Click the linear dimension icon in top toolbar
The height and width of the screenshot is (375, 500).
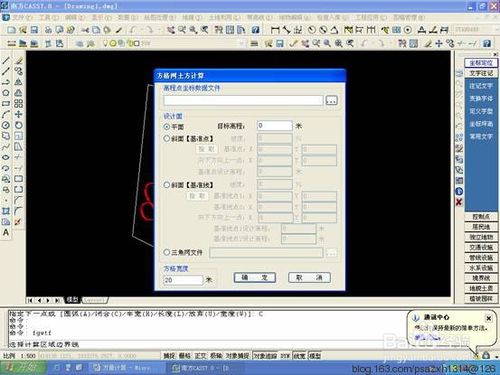(275, 30)
